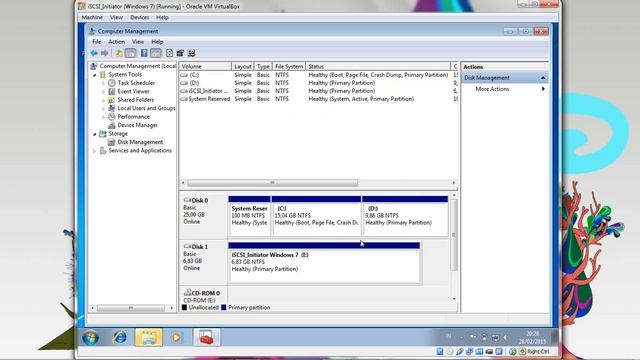Click the Forward arrow in the toolbar
The image size is (640, 360).
click(104, 53)
